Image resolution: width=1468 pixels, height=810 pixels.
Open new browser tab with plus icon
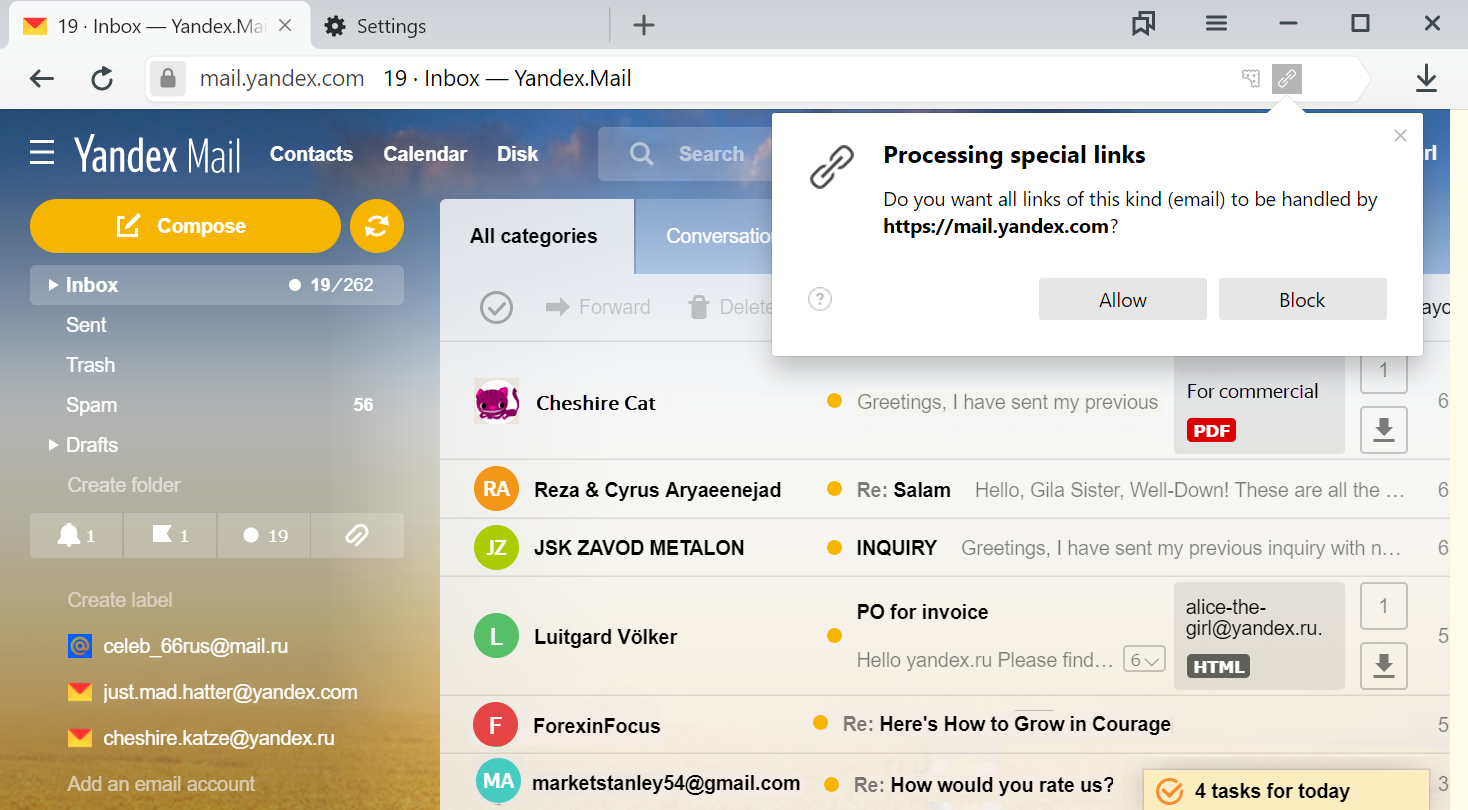(644, 26)
